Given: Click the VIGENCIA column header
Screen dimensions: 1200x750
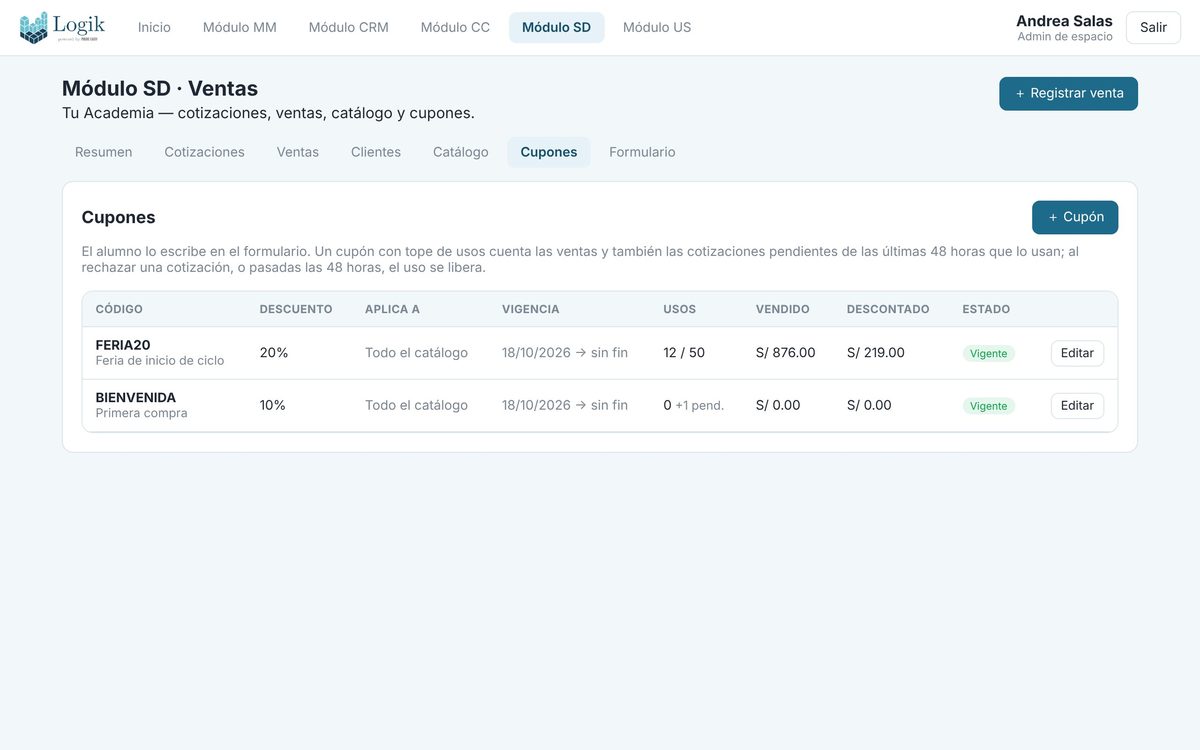Looking at the screenshot, I should [x=531, y=309].
